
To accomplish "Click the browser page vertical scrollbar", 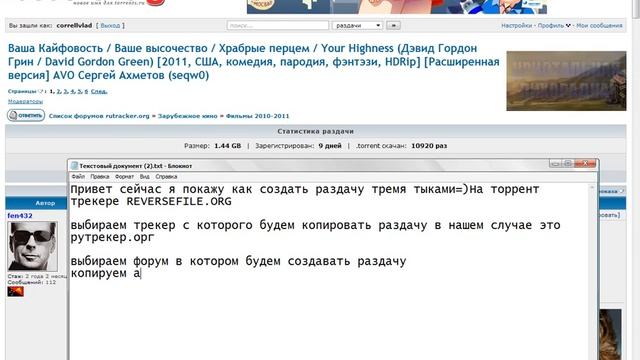I will click(x=636, y=180).
